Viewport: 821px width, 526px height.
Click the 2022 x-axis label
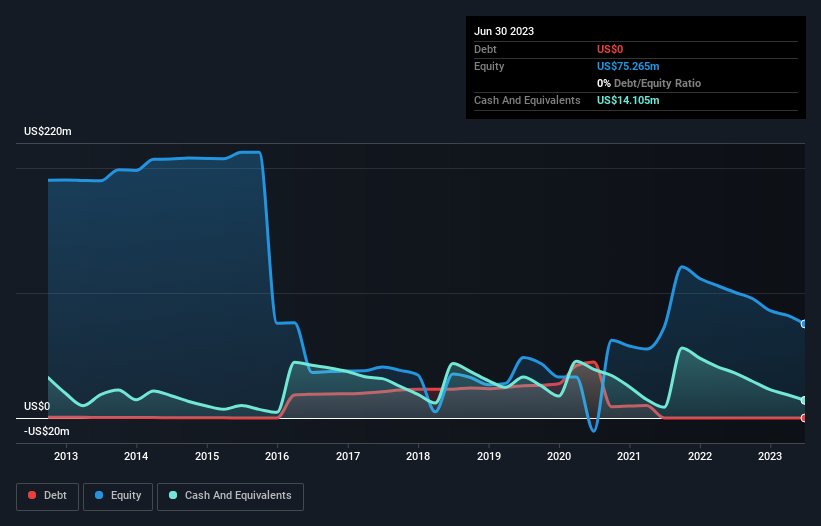click(x=700, y=456)
